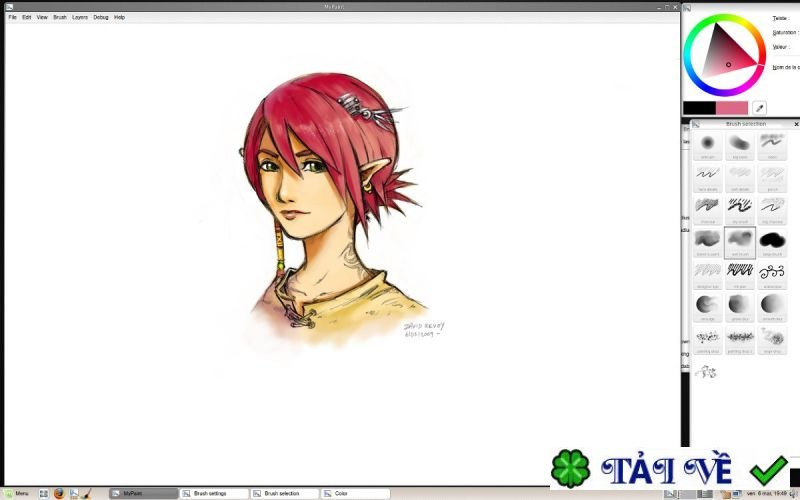Image resolution: width=800 pixels, height=500 pixels.
Task: Choose the solid black blob brush
Action: pos(772,242)
